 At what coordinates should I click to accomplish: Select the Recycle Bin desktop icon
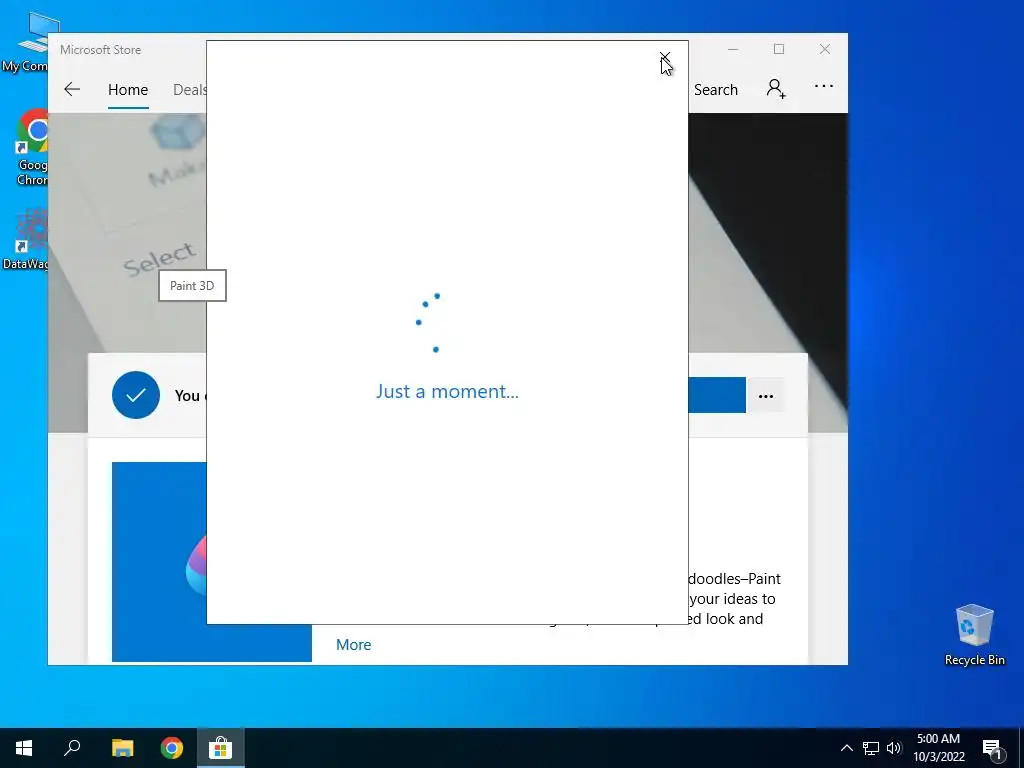coord(974,634)
